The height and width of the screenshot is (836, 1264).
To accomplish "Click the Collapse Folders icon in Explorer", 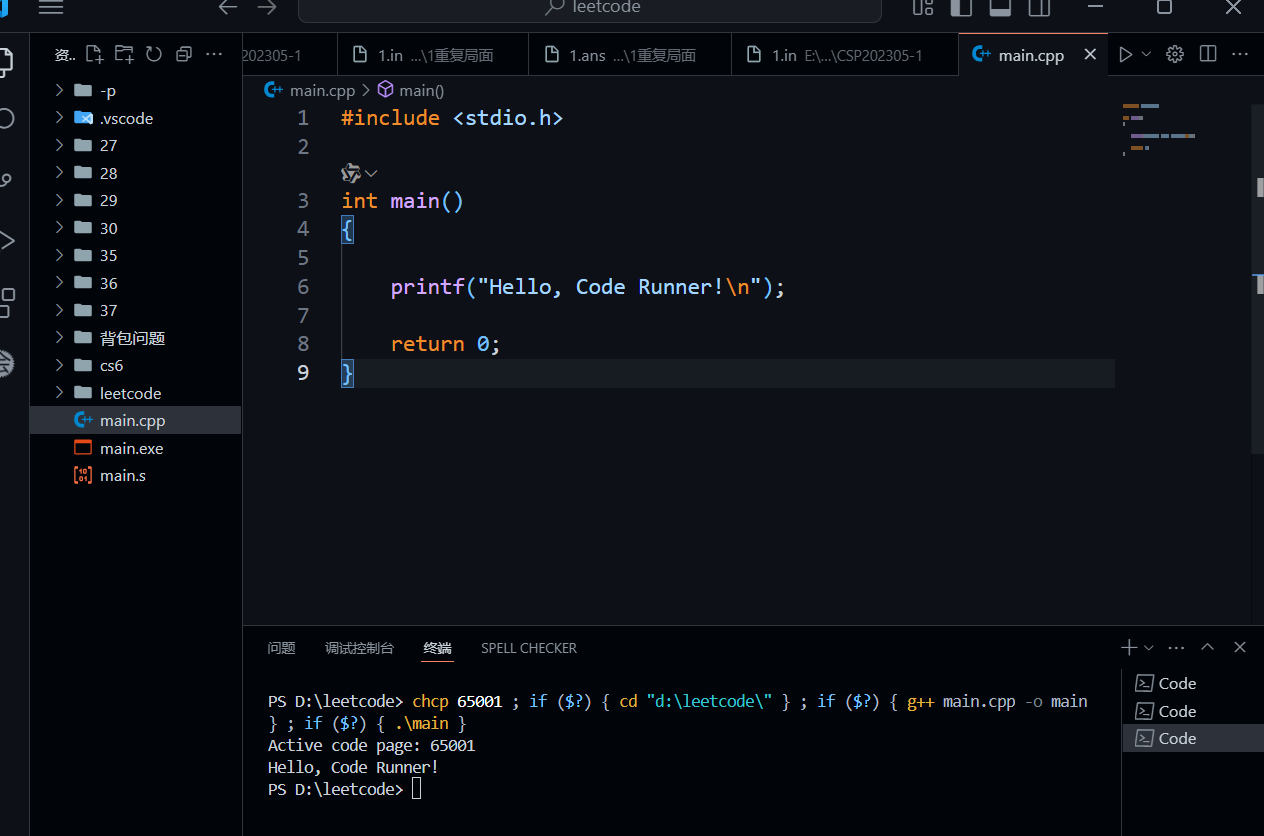I will [183, 54].
